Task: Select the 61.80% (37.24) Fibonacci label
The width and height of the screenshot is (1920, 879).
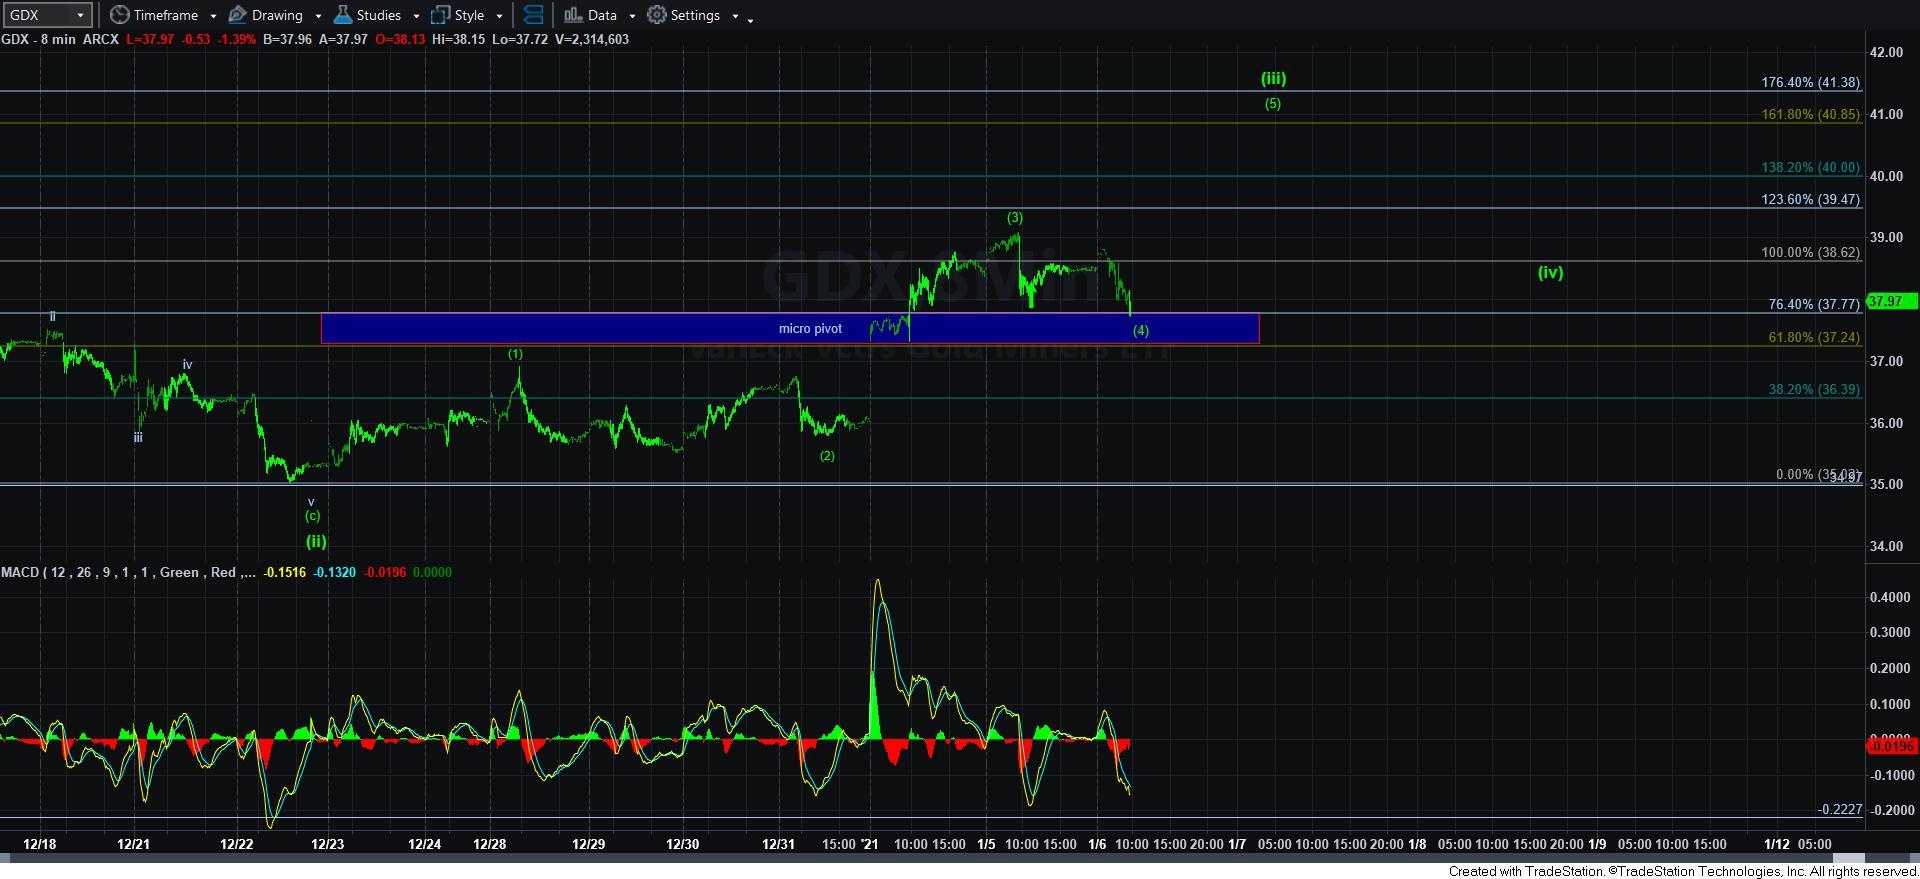Action: 1814,338
